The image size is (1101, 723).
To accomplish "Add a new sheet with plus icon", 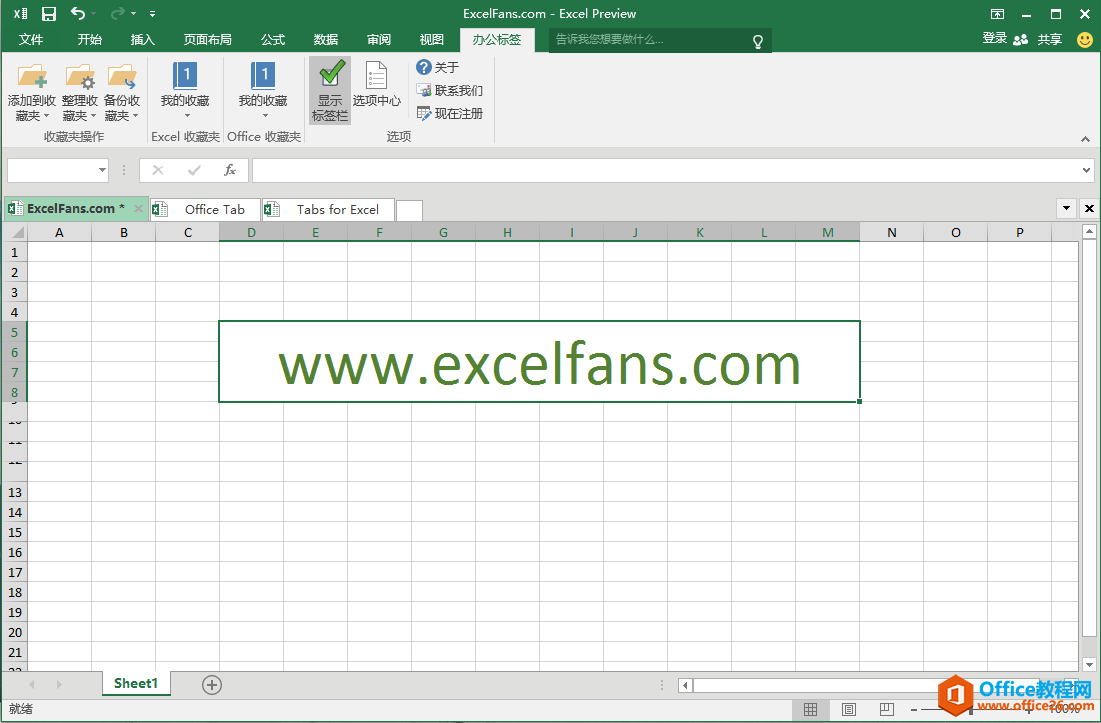I will pyautogui.click(x=211, y=684).
